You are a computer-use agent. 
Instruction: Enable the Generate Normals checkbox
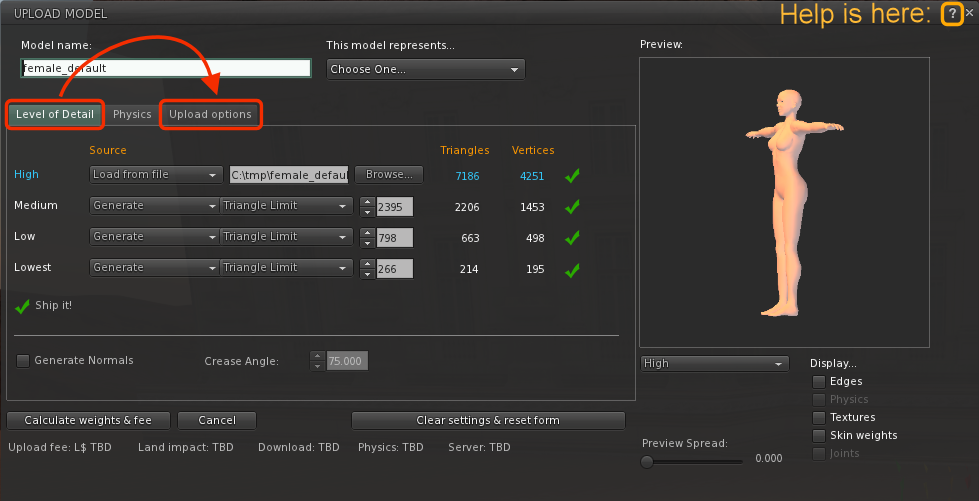(23, 360)
